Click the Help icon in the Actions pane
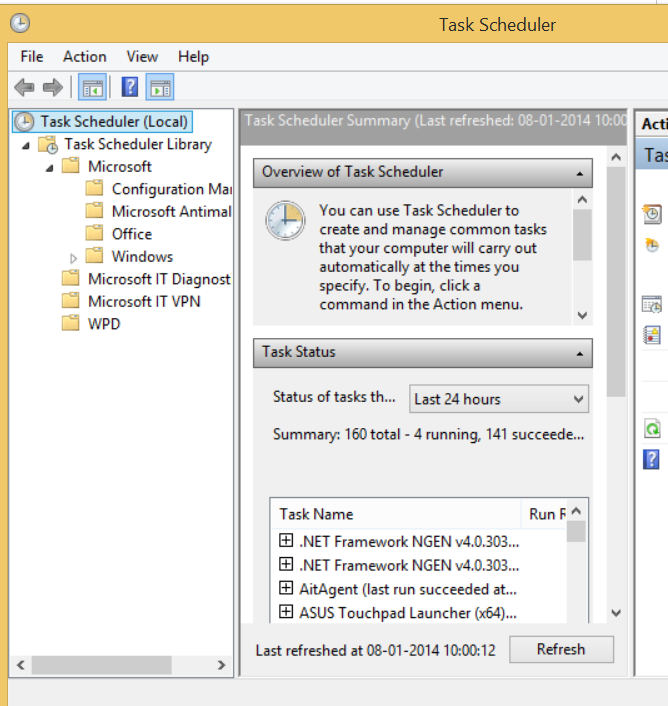This screenshot has height=706, width=668. click(652, 459)
